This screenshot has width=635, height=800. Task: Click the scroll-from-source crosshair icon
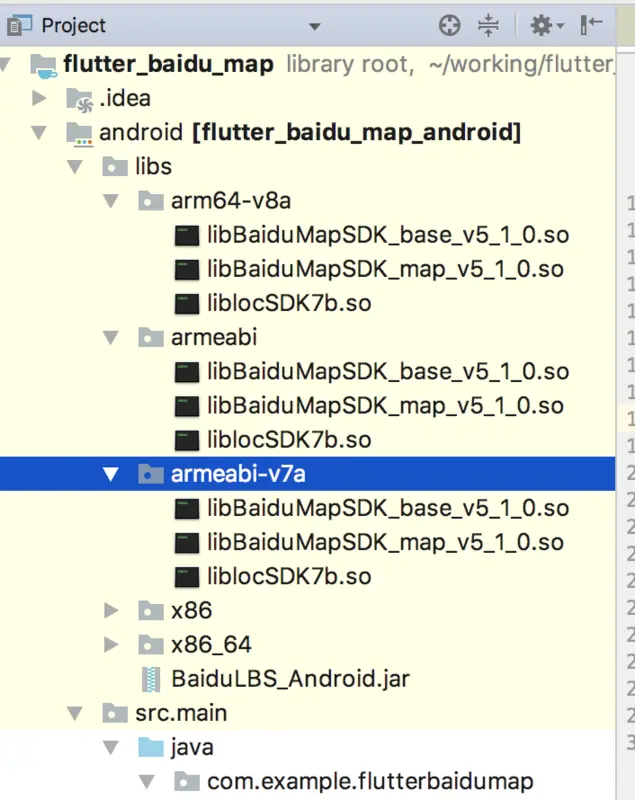point(449,25)
